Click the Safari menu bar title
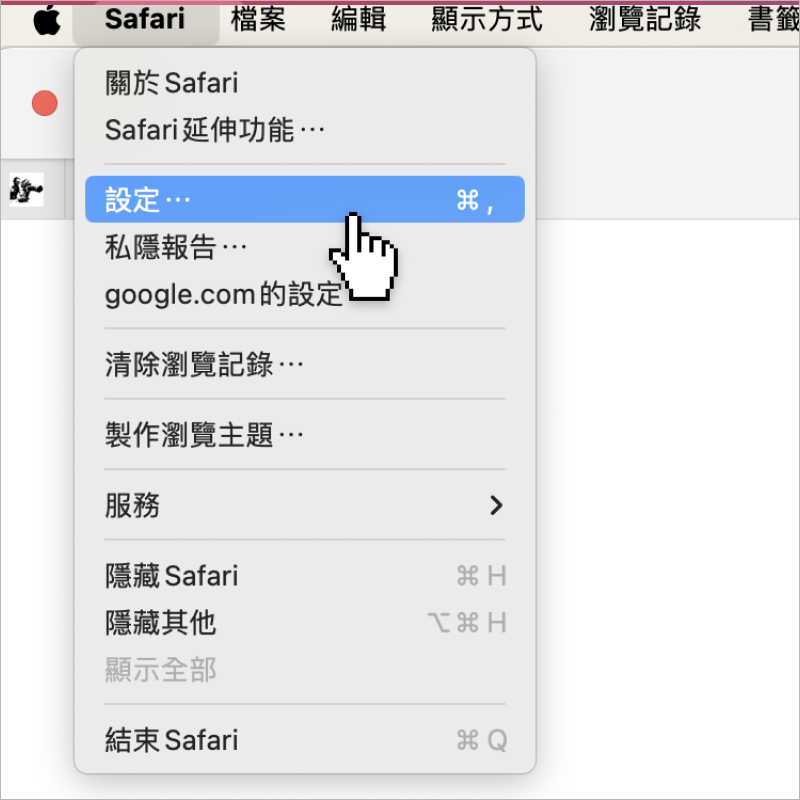The height and width of the screenshot is (800, 800). click(145, 20)
